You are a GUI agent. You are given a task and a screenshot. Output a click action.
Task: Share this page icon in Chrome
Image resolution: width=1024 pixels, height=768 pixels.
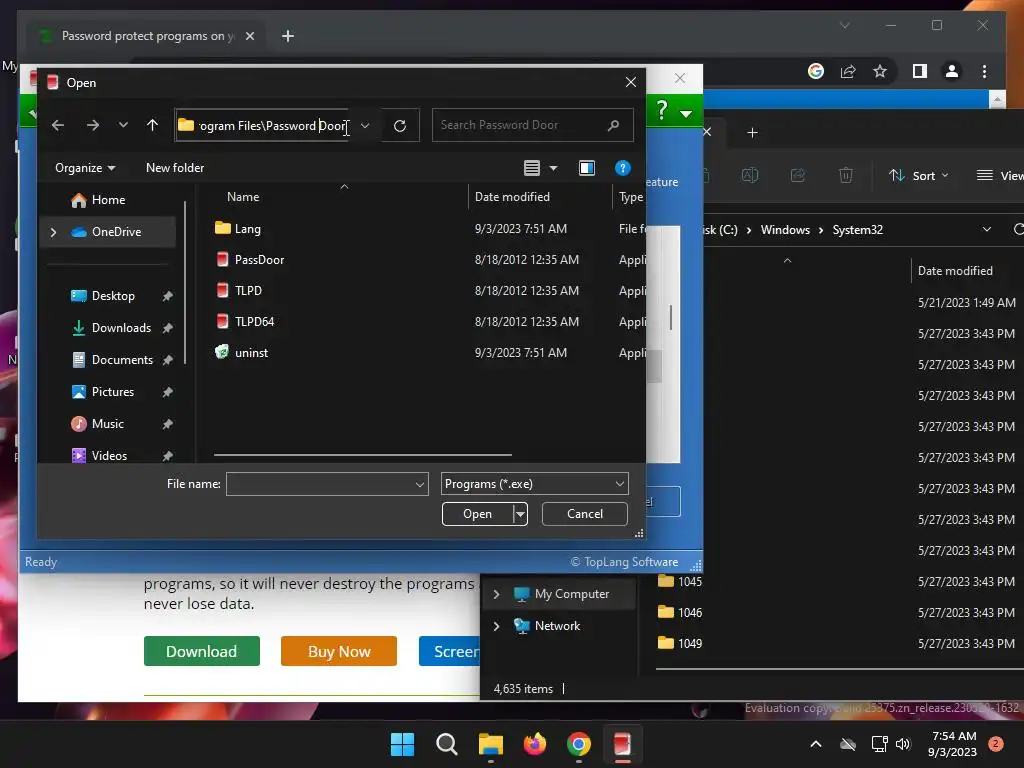click(x=848, y=71)
